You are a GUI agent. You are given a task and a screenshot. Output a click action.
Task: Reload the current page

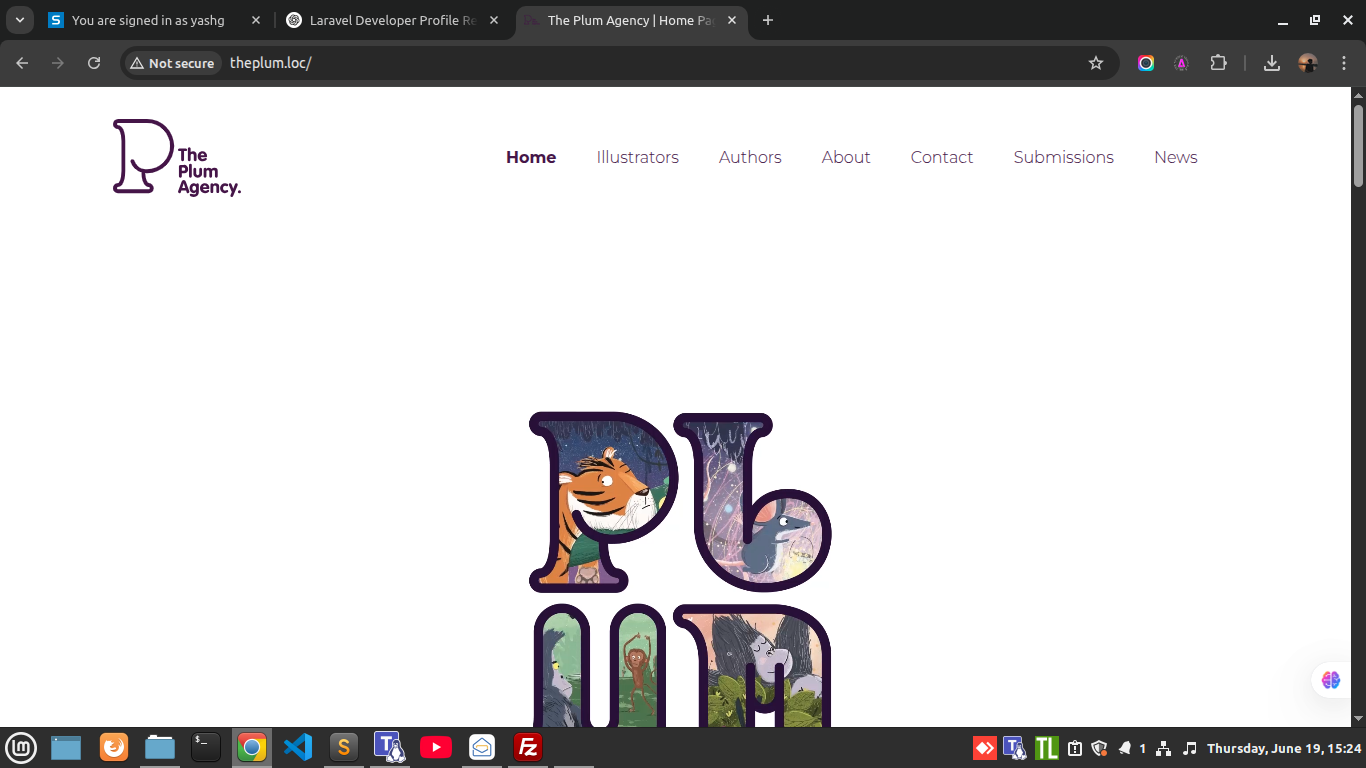point(94,63)
